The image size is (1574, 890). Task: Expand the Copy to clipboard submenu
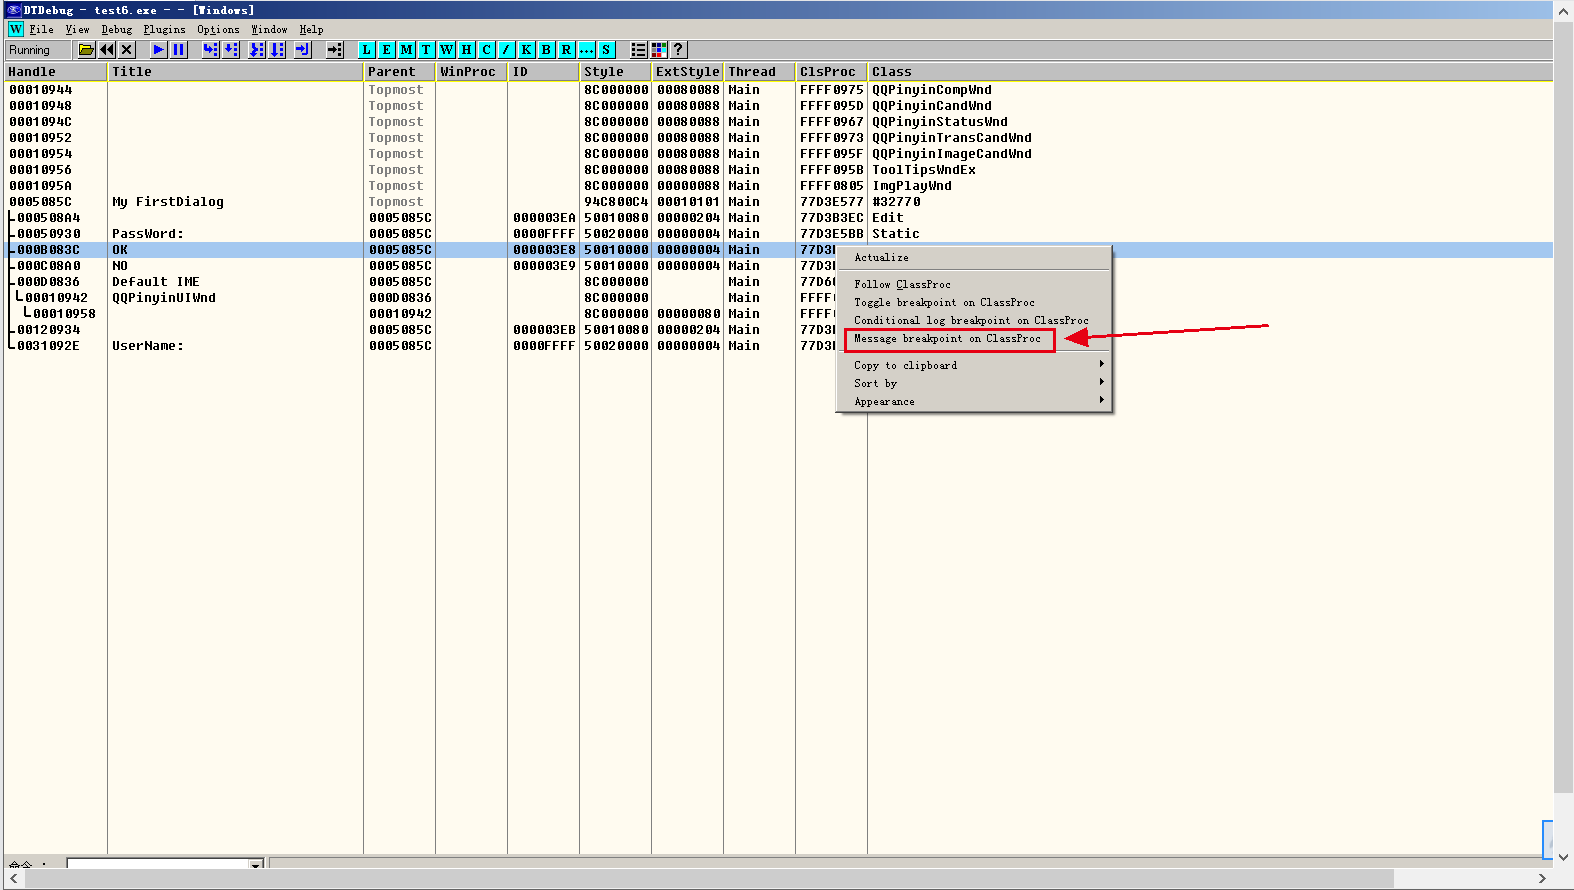[x=974, y=366]
